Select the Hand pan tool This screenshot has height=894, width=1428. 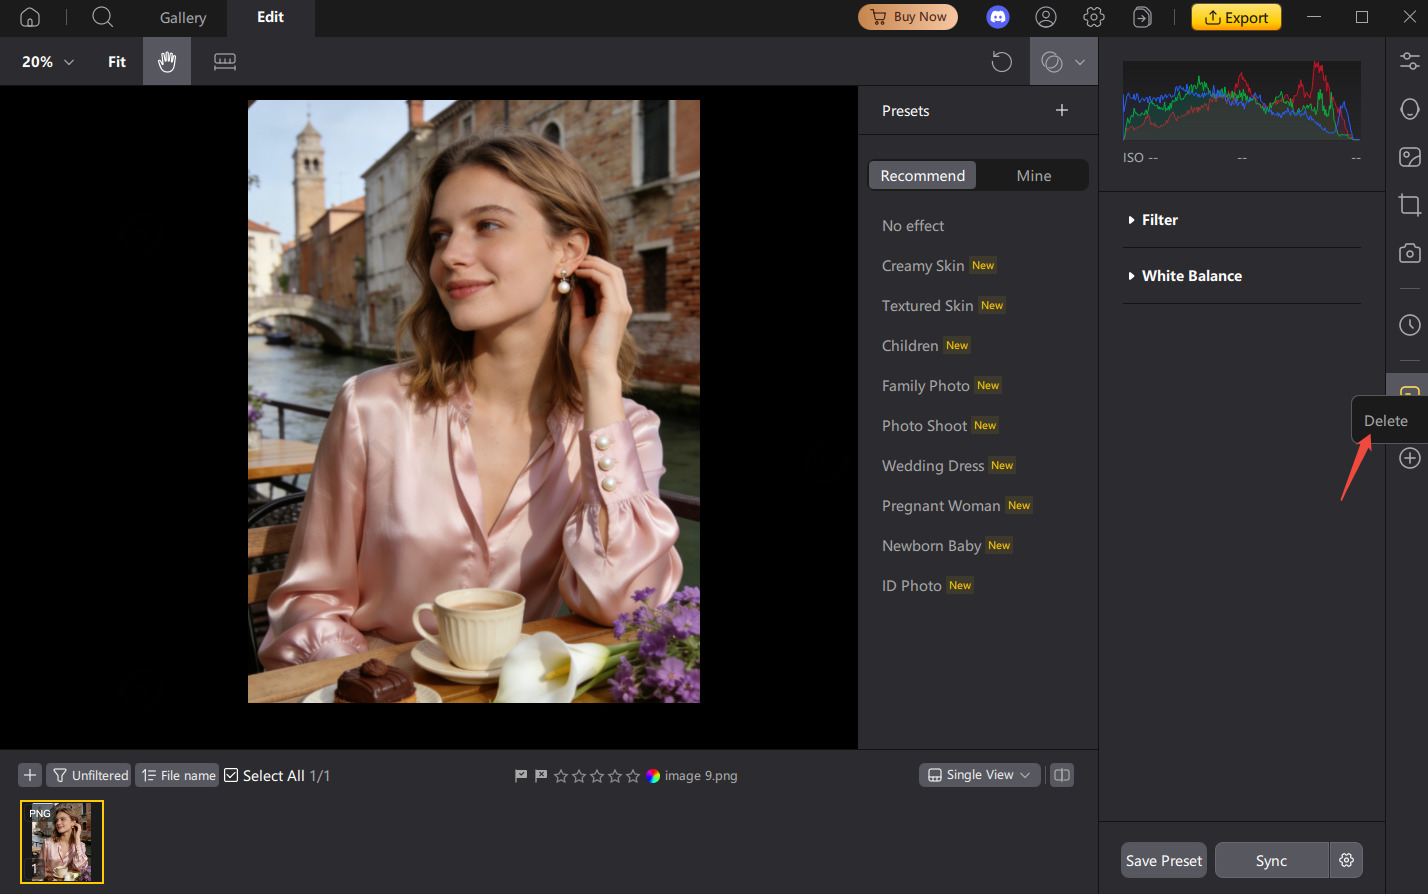pyautogui.click(x=167, y=62)
